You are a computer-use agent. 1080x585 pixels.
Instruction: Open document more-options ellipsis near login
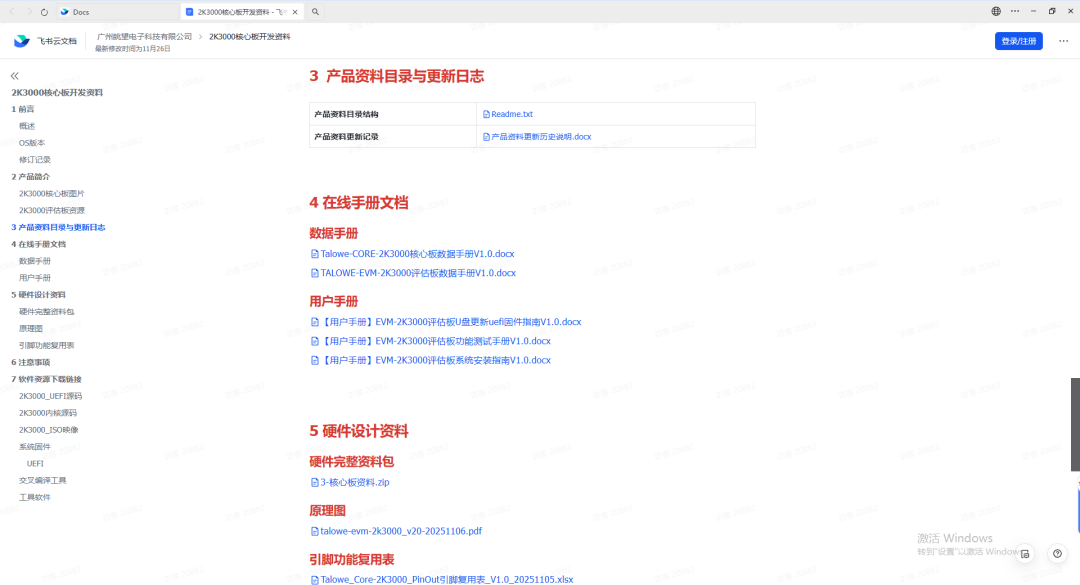click(x=1063, y=41)
